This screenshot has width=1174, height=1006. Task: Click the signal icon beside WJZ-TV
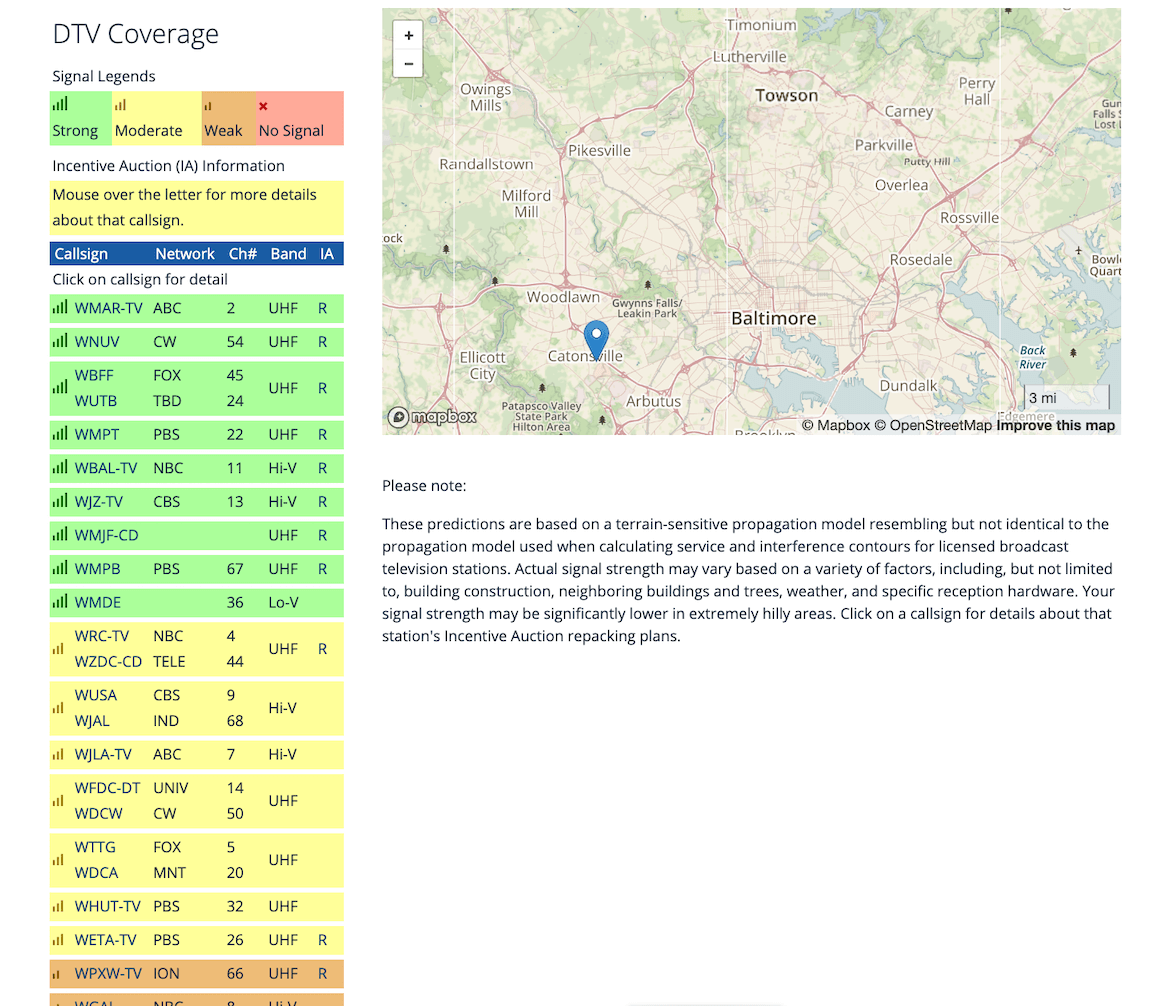[60, 501]
